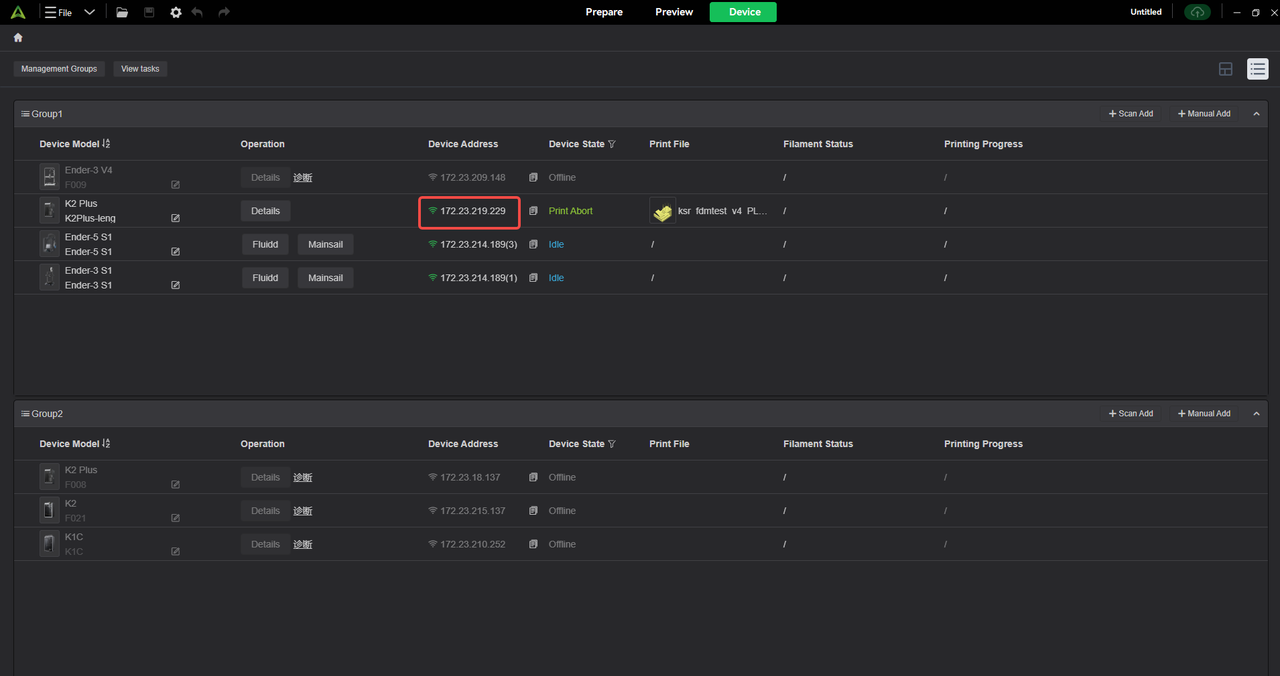1280x676 pixels.
Task: Click the Creality logo in title bar
Action: point(18,12)
